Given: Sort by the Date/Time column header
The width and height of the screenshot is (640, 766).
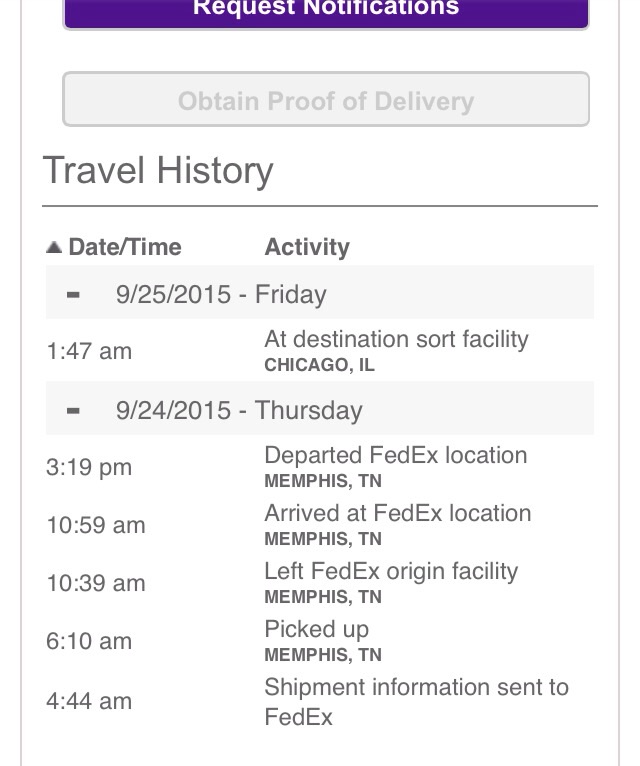Looking at the screenshot, I should 125,247.
